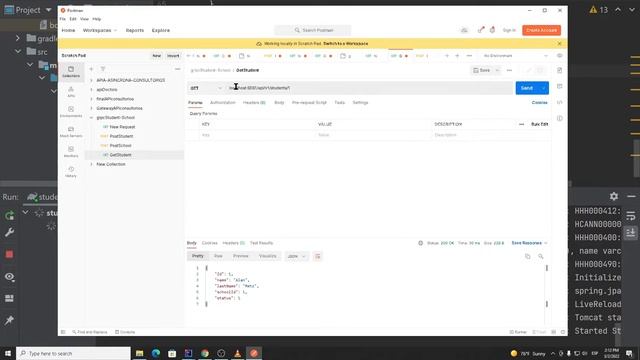This screenshot has height=360, width=640.
Task: Open the request tabs ellipsis menu
Action: 469,56
